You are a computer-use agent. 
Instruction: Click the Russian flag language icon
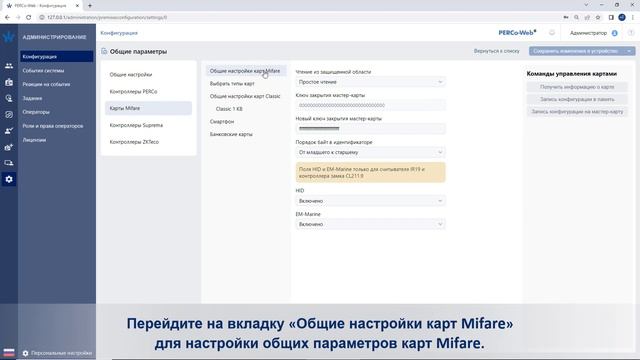tap(9, 353)
